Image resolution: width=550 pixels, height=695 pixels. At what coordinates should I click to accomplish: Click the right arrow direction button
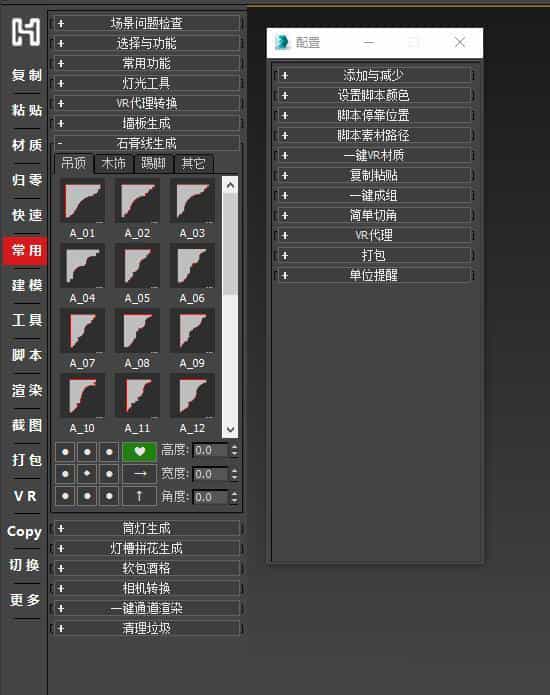(x=139, y=474)
